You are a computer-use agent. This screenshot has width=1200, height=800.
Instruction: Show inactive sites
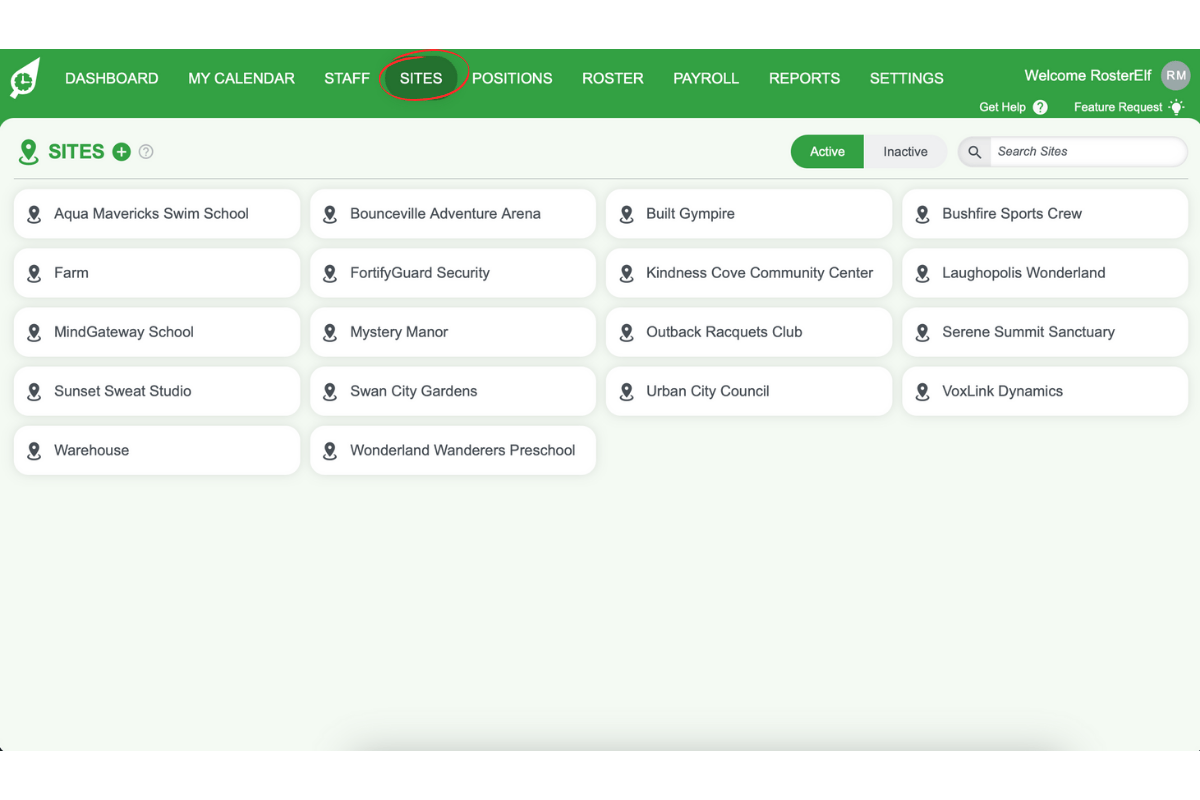[904, 151]
